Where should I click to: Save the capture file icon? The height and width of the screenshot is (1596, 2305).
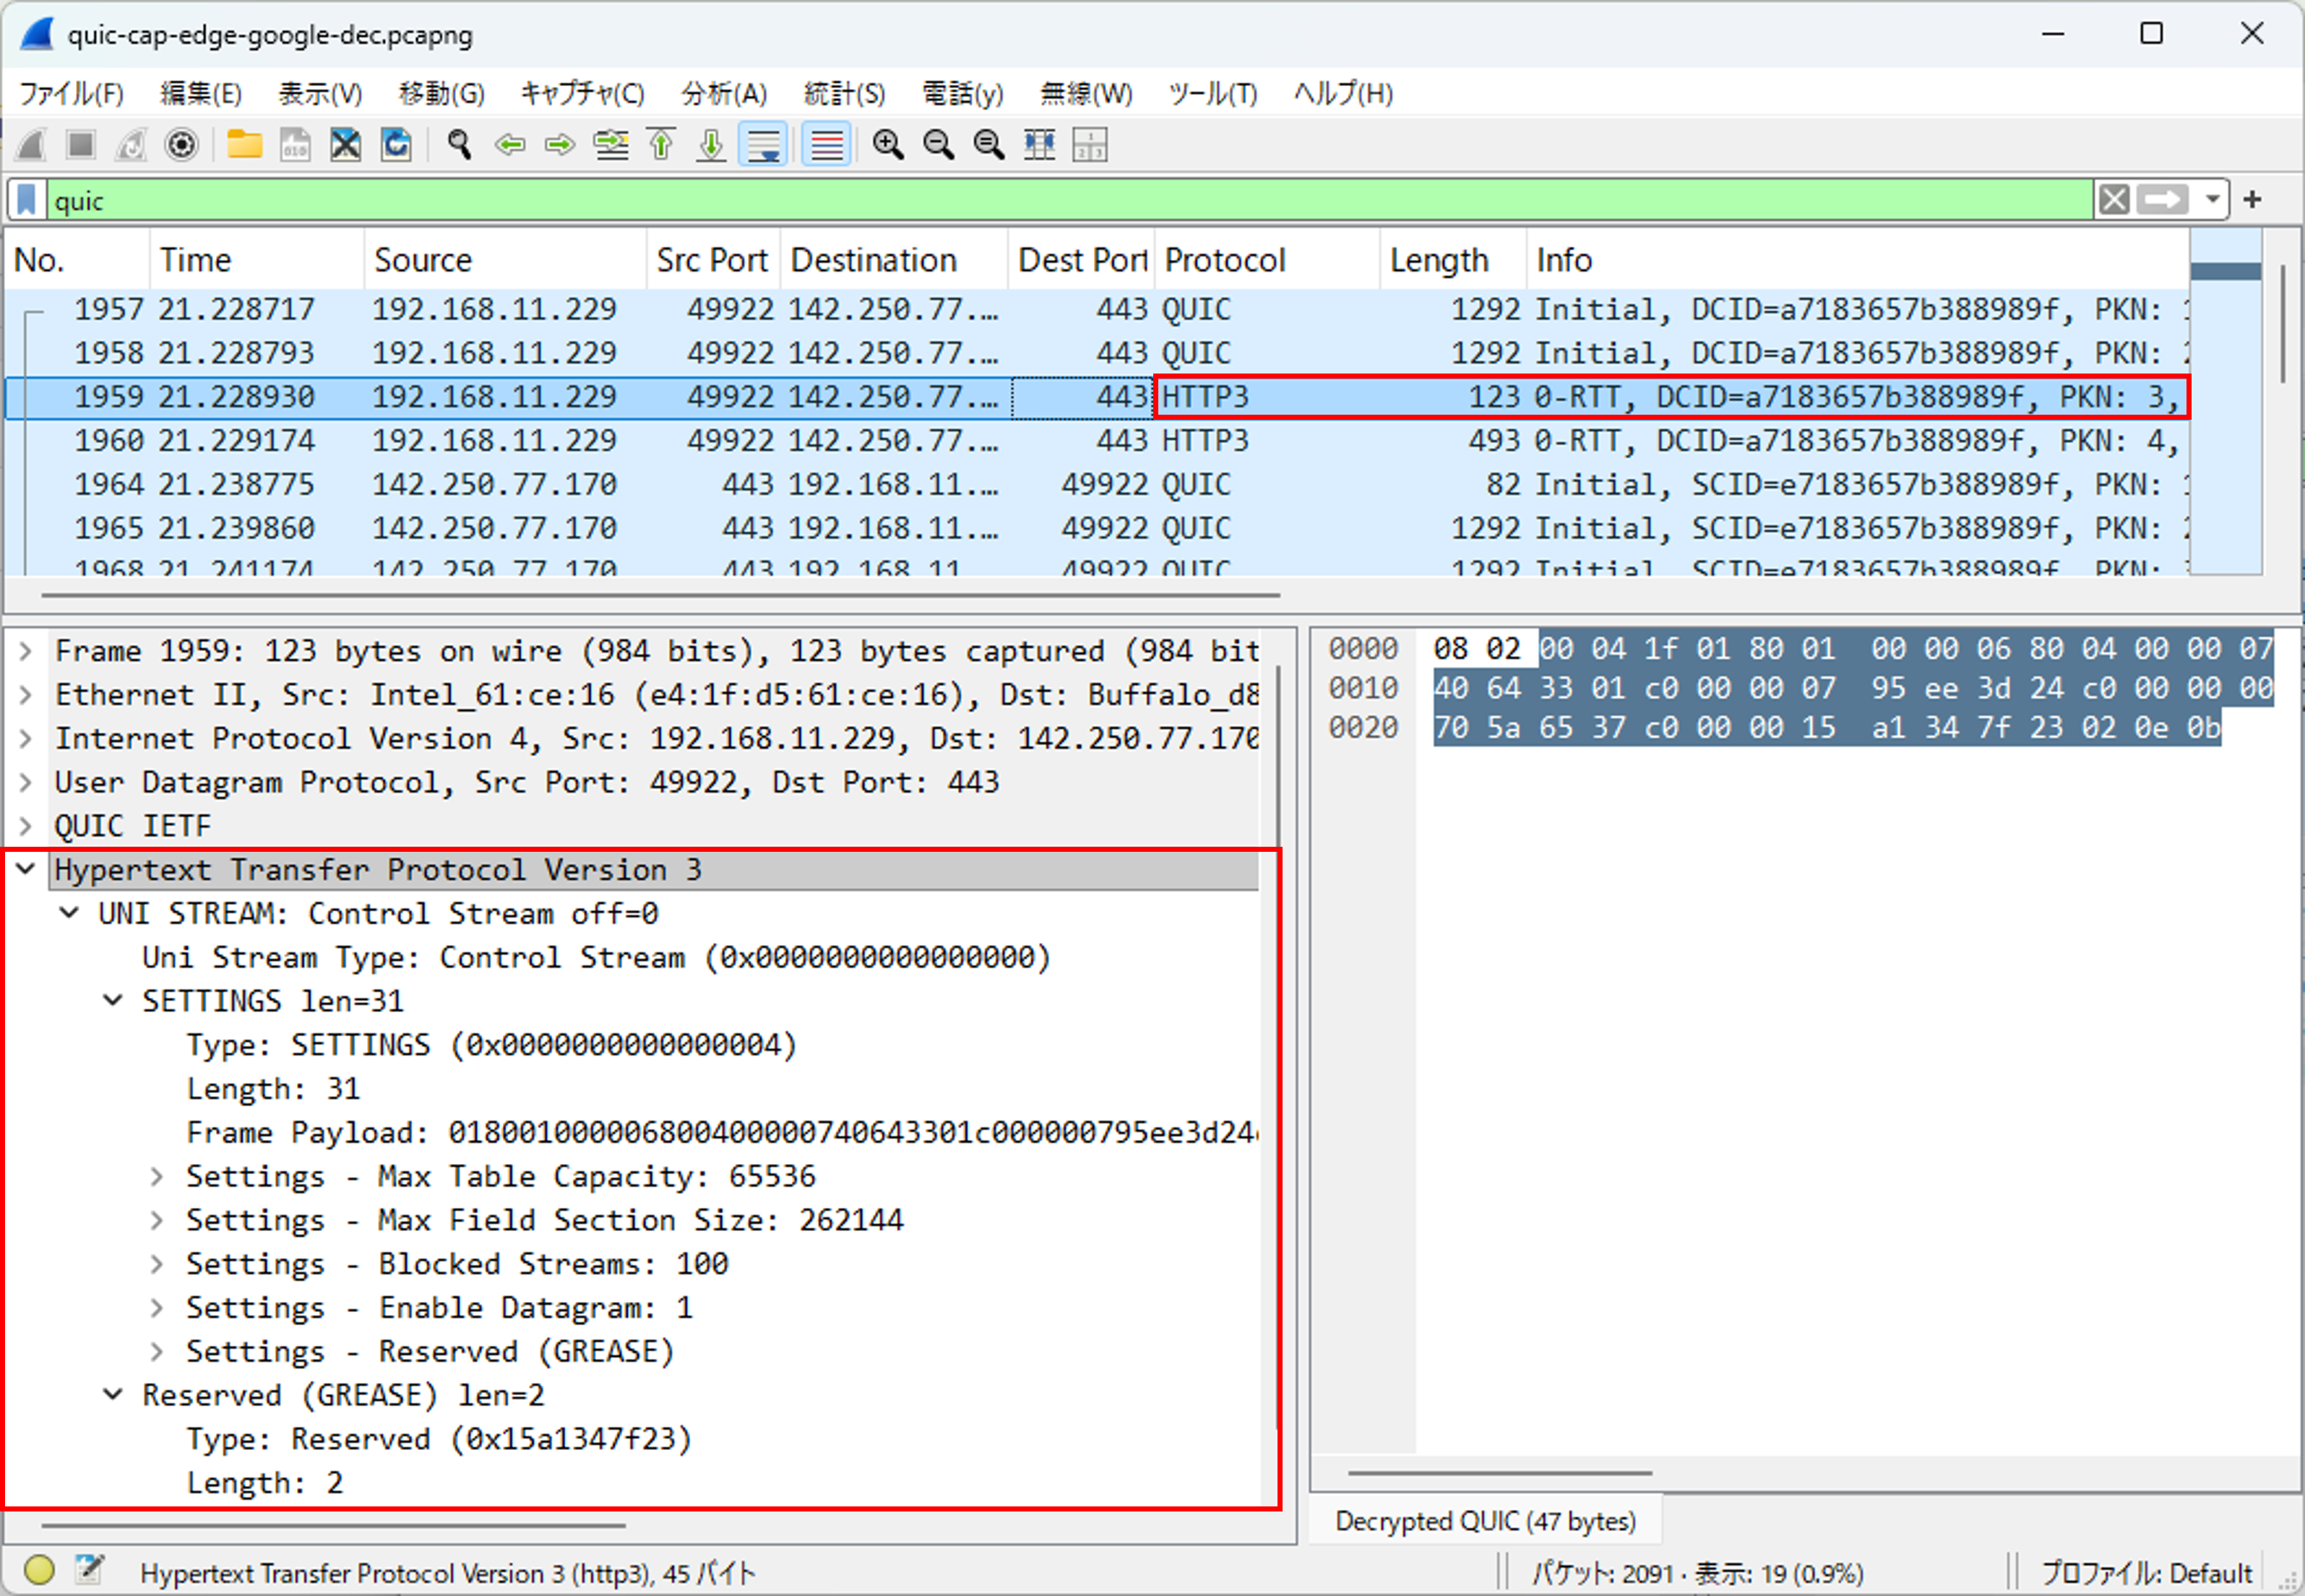click(295, 145)
